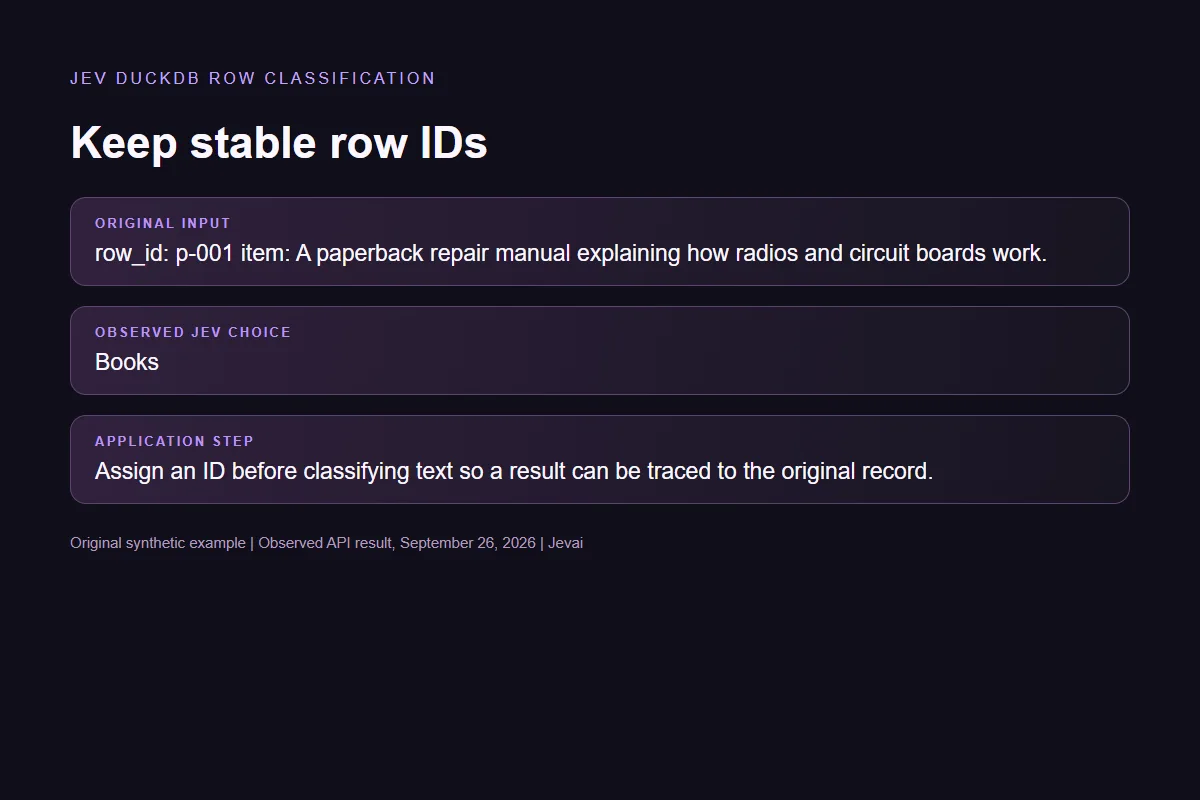The image size is (1200, 800).
Task: Click the 'JEV DUCKDB ROW CLASSIFICATION' overline text
Action: pos(252,78)
